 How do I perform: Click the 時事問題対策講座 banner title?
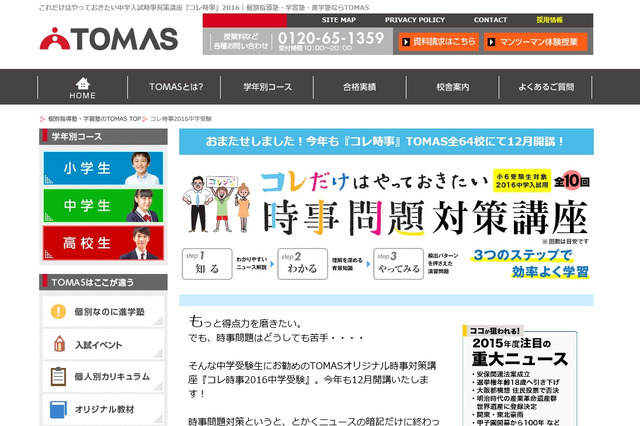(x=426, y=217)
